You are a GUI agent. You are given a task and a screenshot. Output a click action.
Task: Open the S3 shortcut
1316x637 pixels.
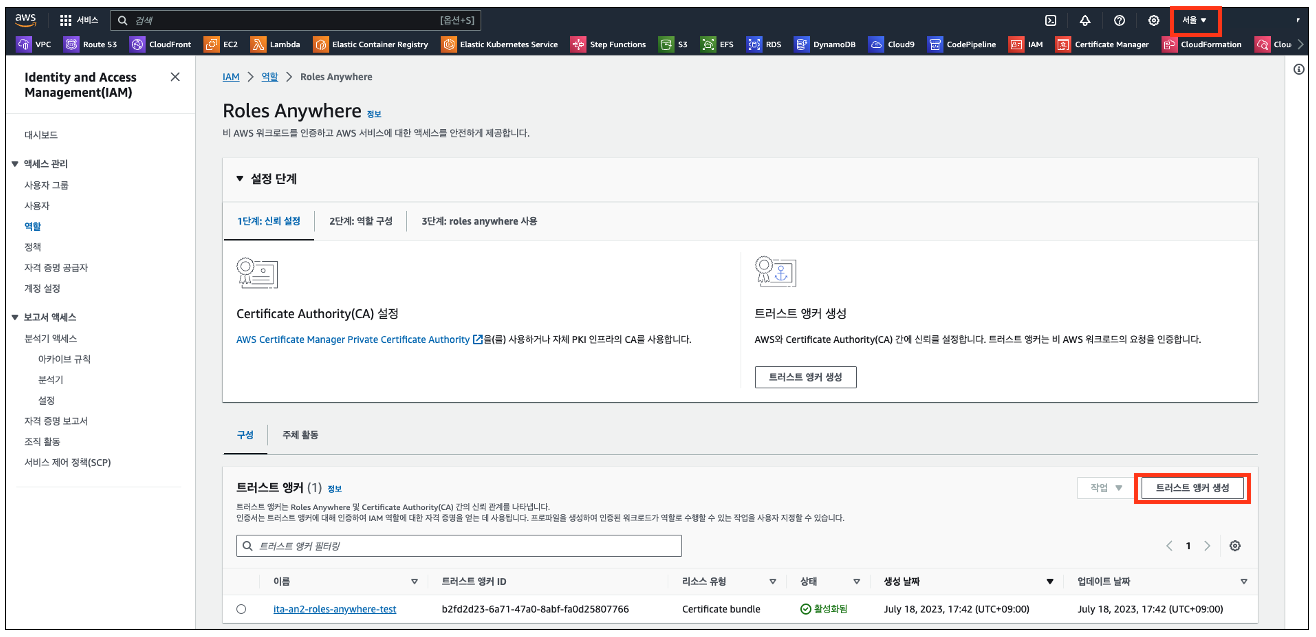tap(674, 44)
